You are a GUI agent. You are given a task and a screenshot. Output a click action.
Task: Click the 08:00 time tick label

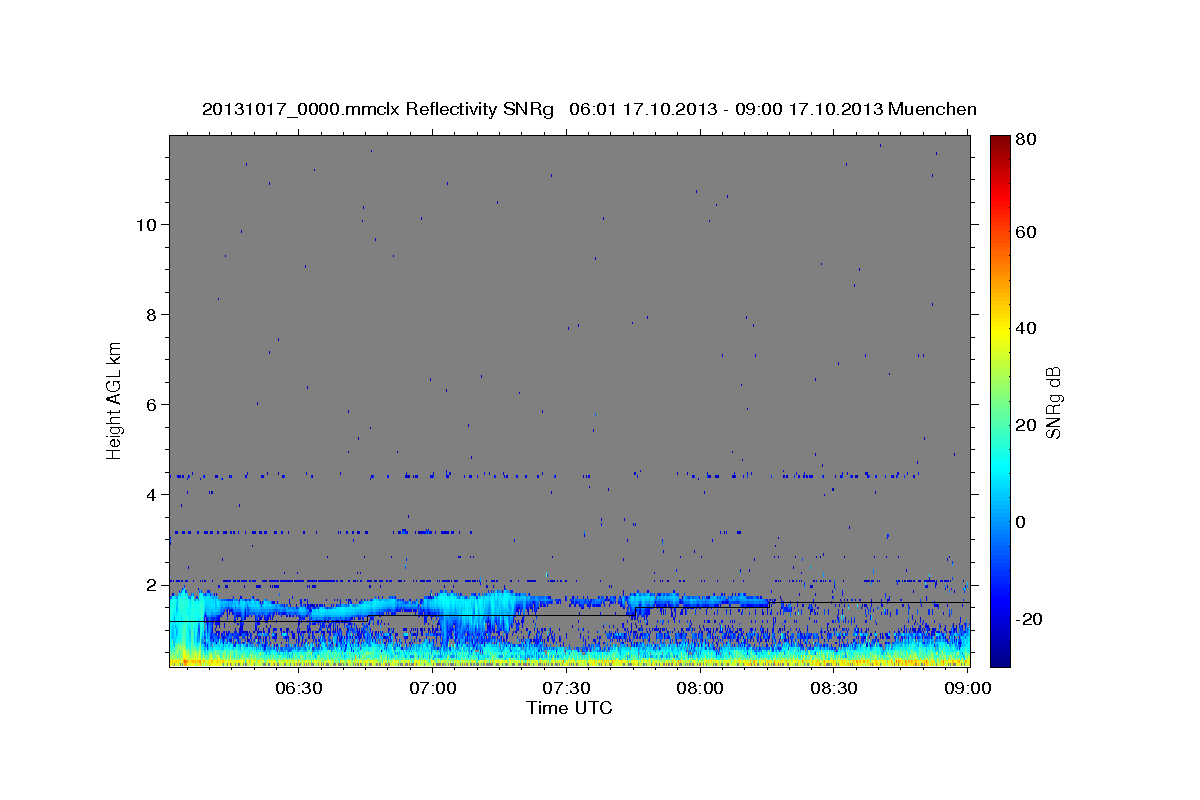pyautogui.click(x=701, y=689)
